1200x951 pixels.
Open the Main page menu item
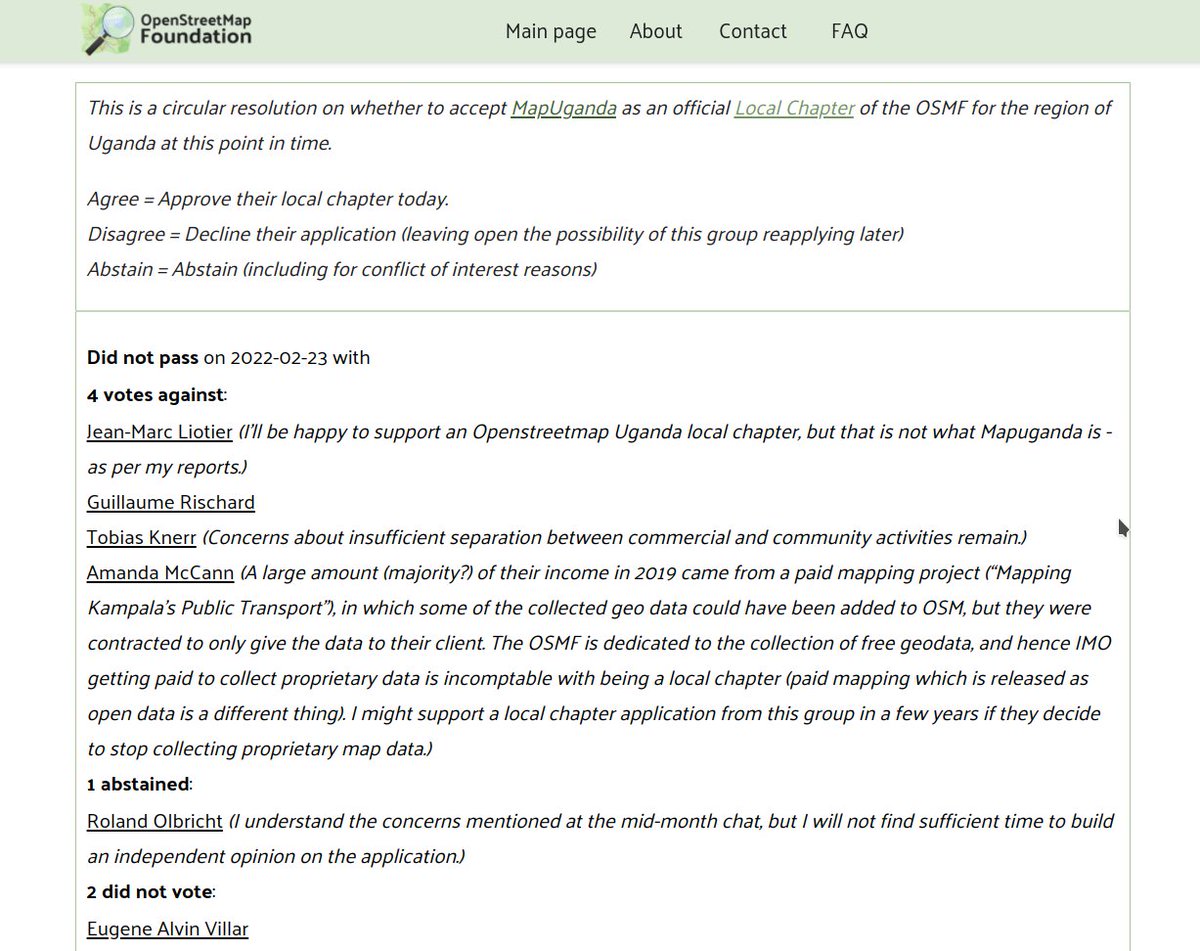pyautogui.click(x=551, y=31)
